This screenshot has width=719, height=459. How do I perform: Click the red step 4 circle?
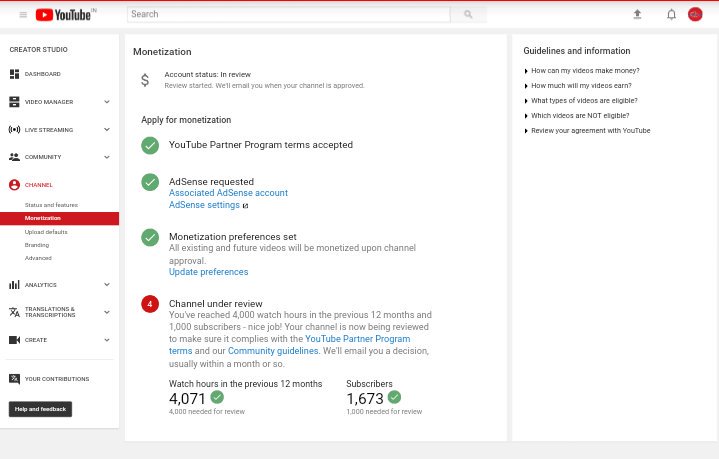(150, 304)
